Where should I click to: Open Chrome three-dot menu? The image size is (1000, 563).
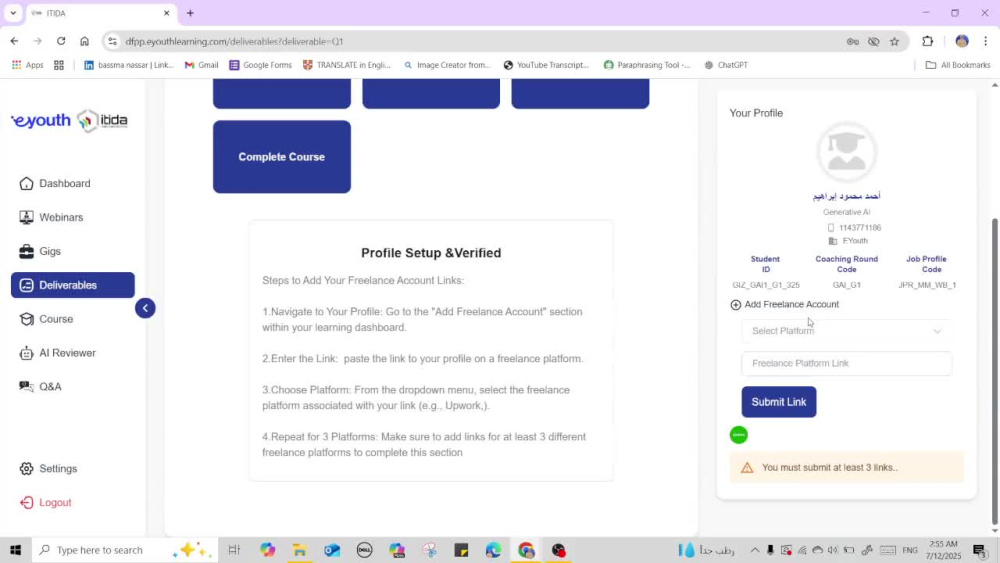click(986, 41)
